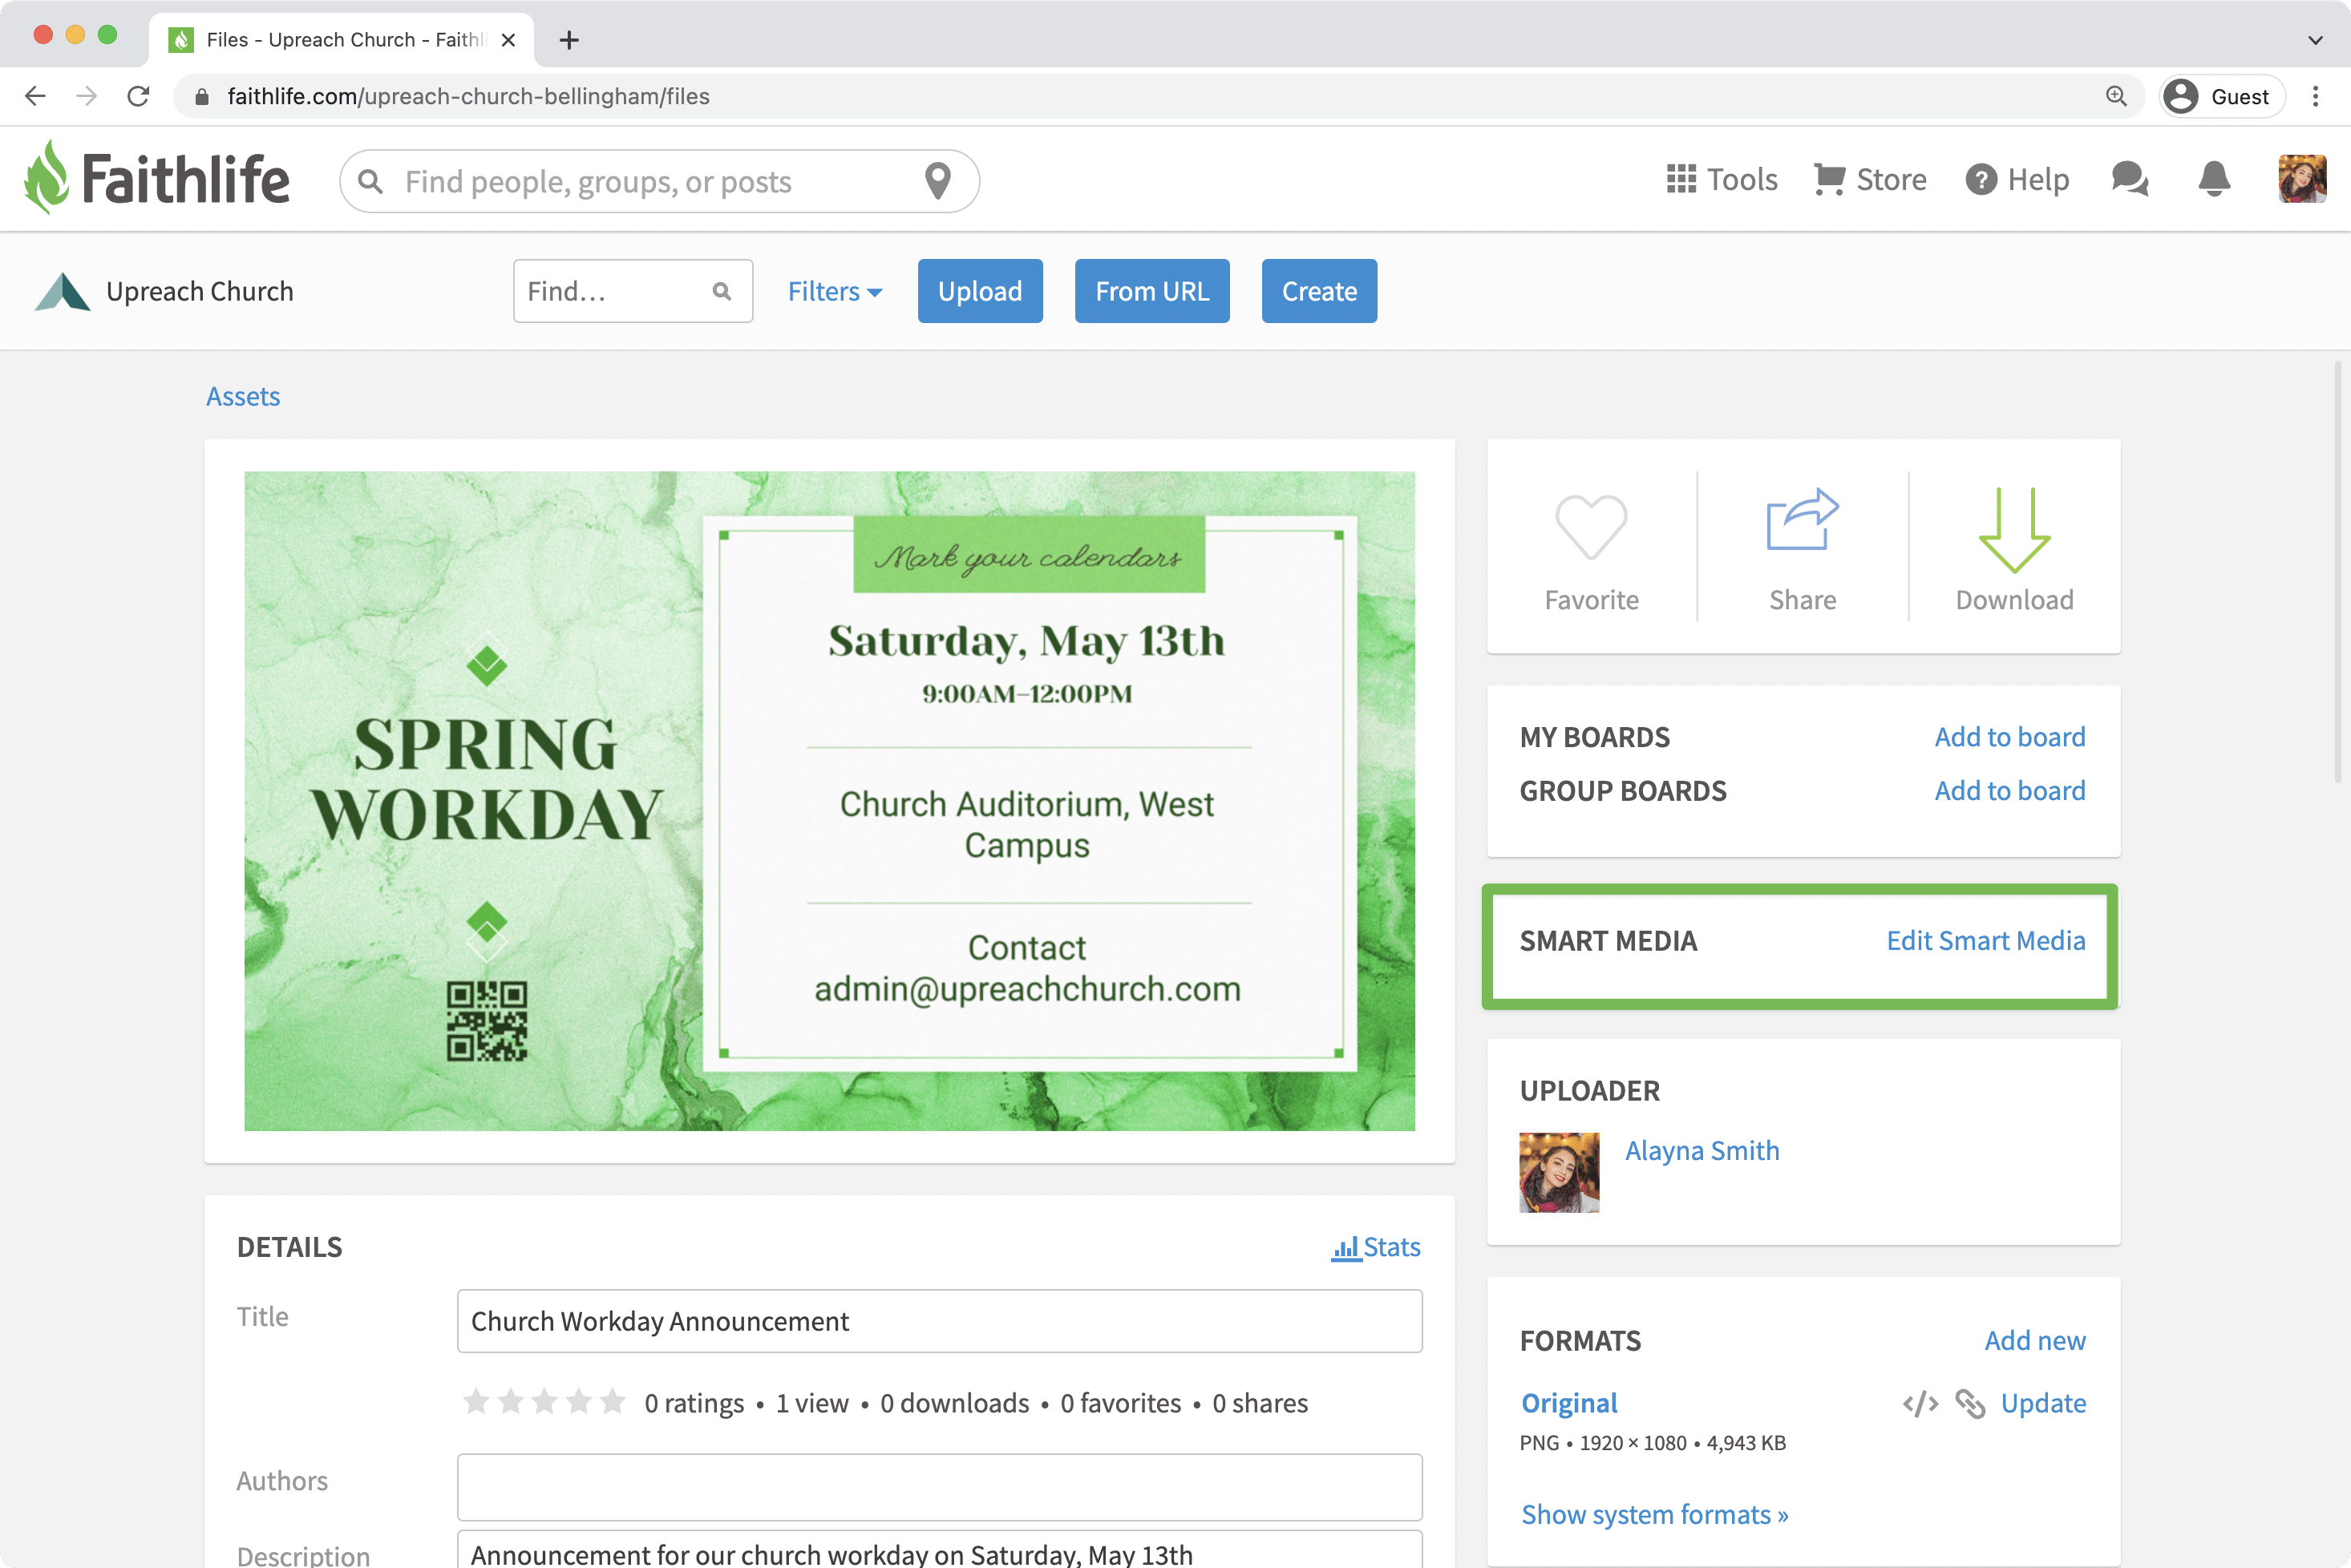2351x1568 pixels.
Task: Open the Tools grid menu
Action: 1722,180
